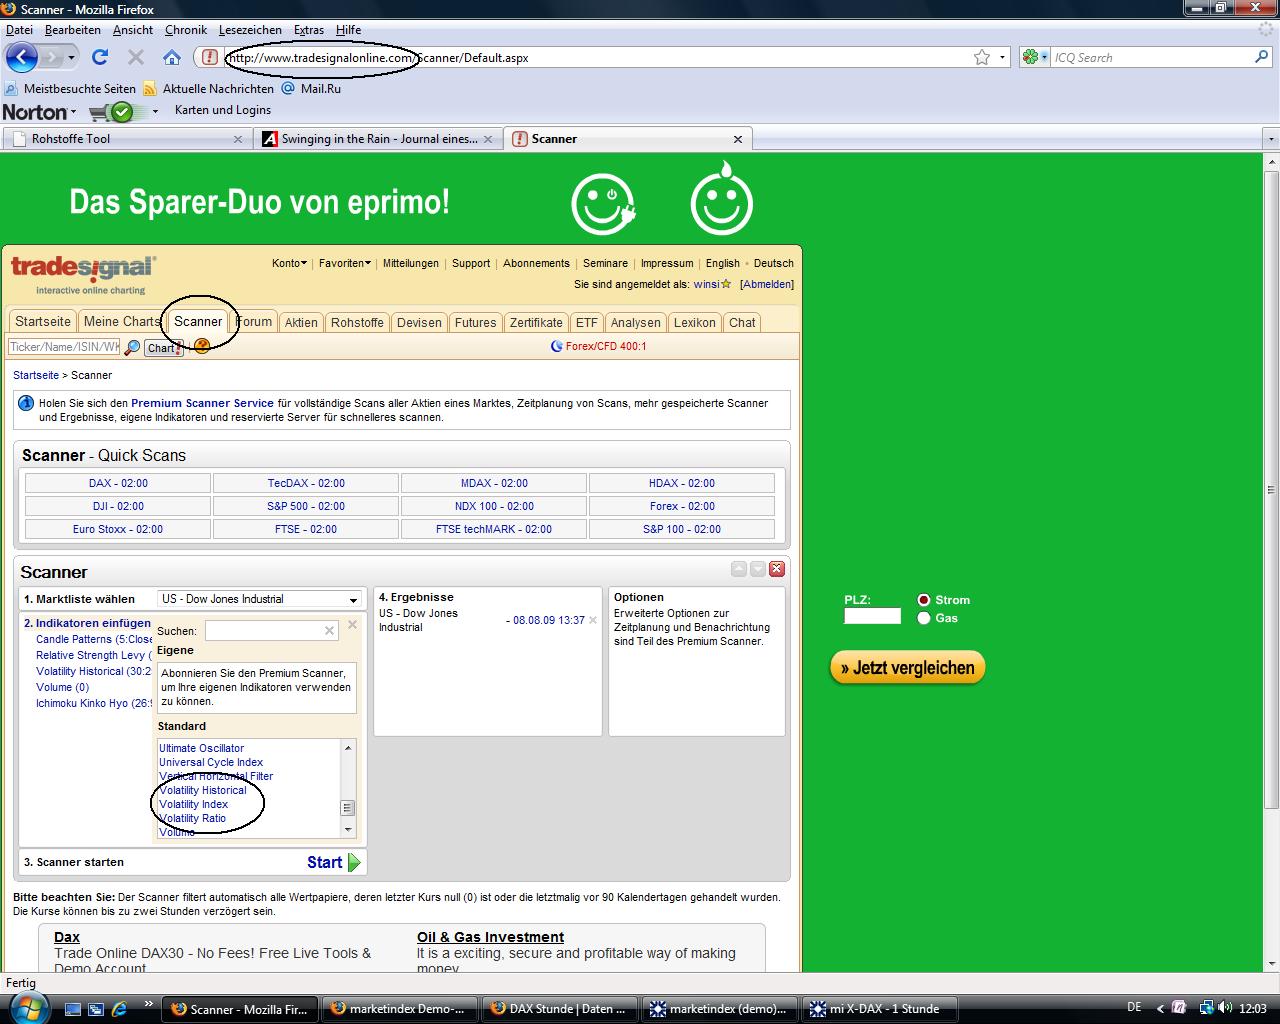Screen dimensions: 1280x1024
Task: Click the indicator list scrollbar down arrow
Action: click(x=348, y=829)
